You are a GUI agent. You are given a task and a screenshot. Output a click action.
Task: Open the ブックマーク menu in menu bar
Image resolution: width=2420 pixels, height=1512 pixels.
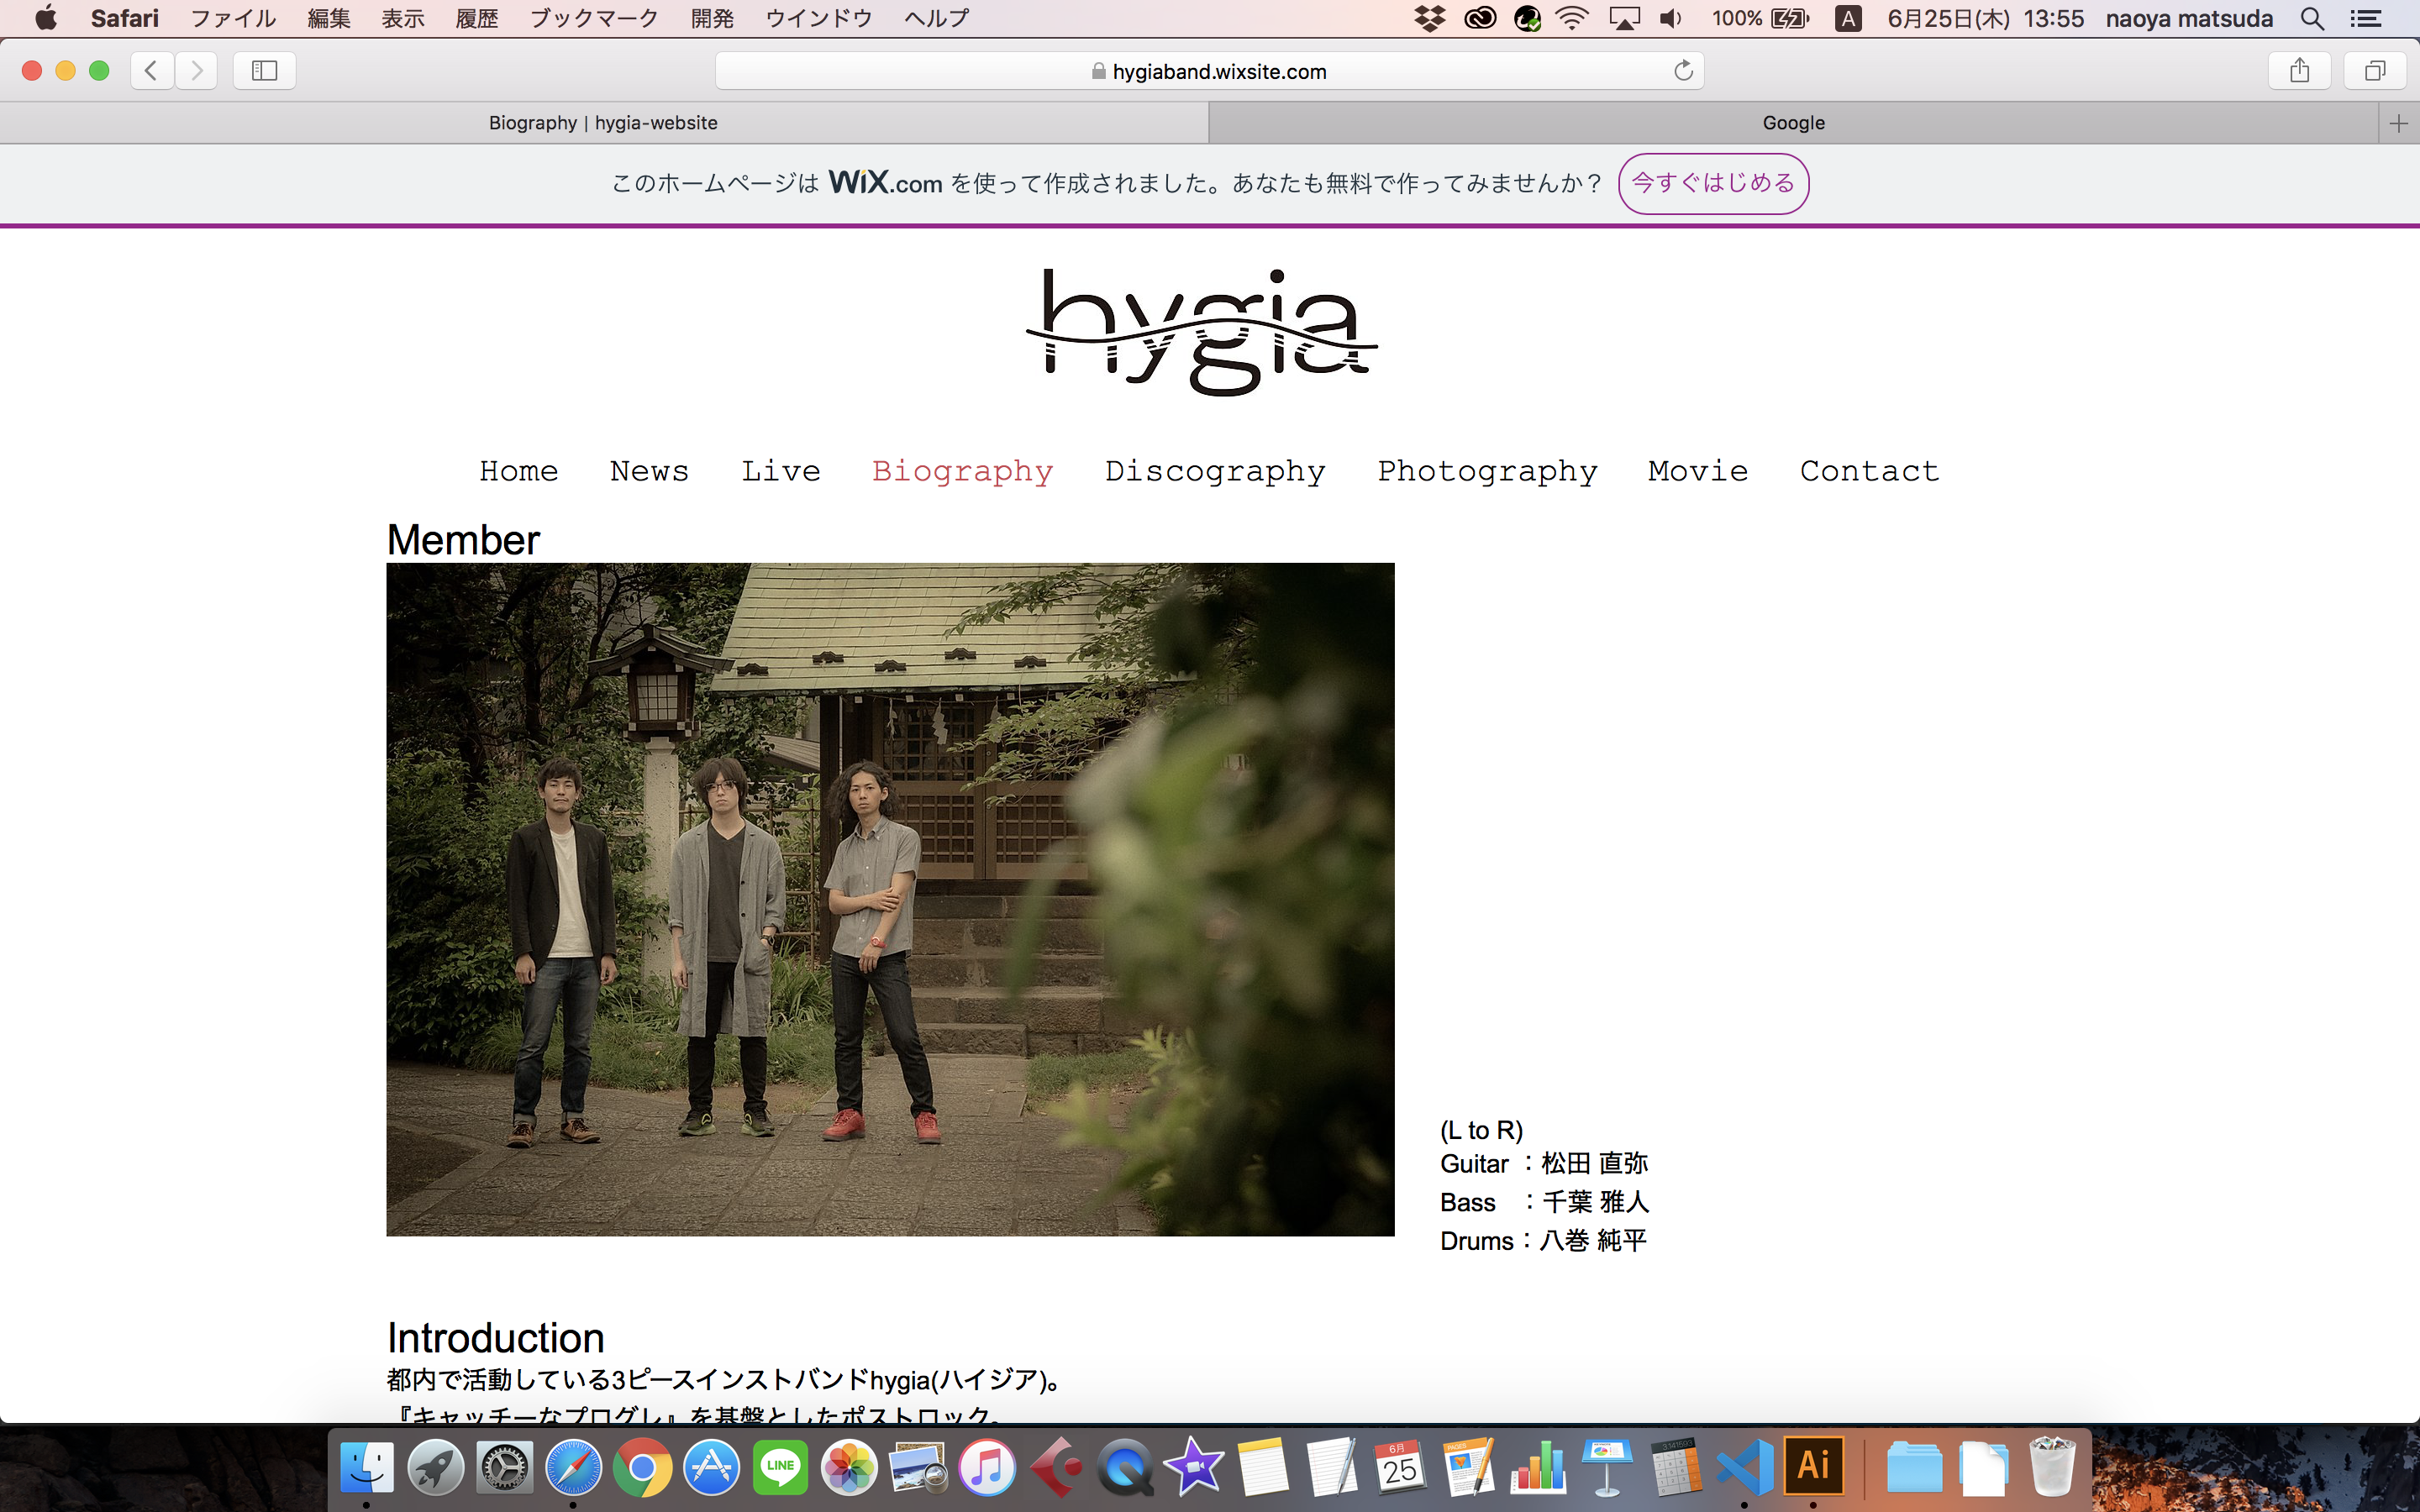(594, 18)
